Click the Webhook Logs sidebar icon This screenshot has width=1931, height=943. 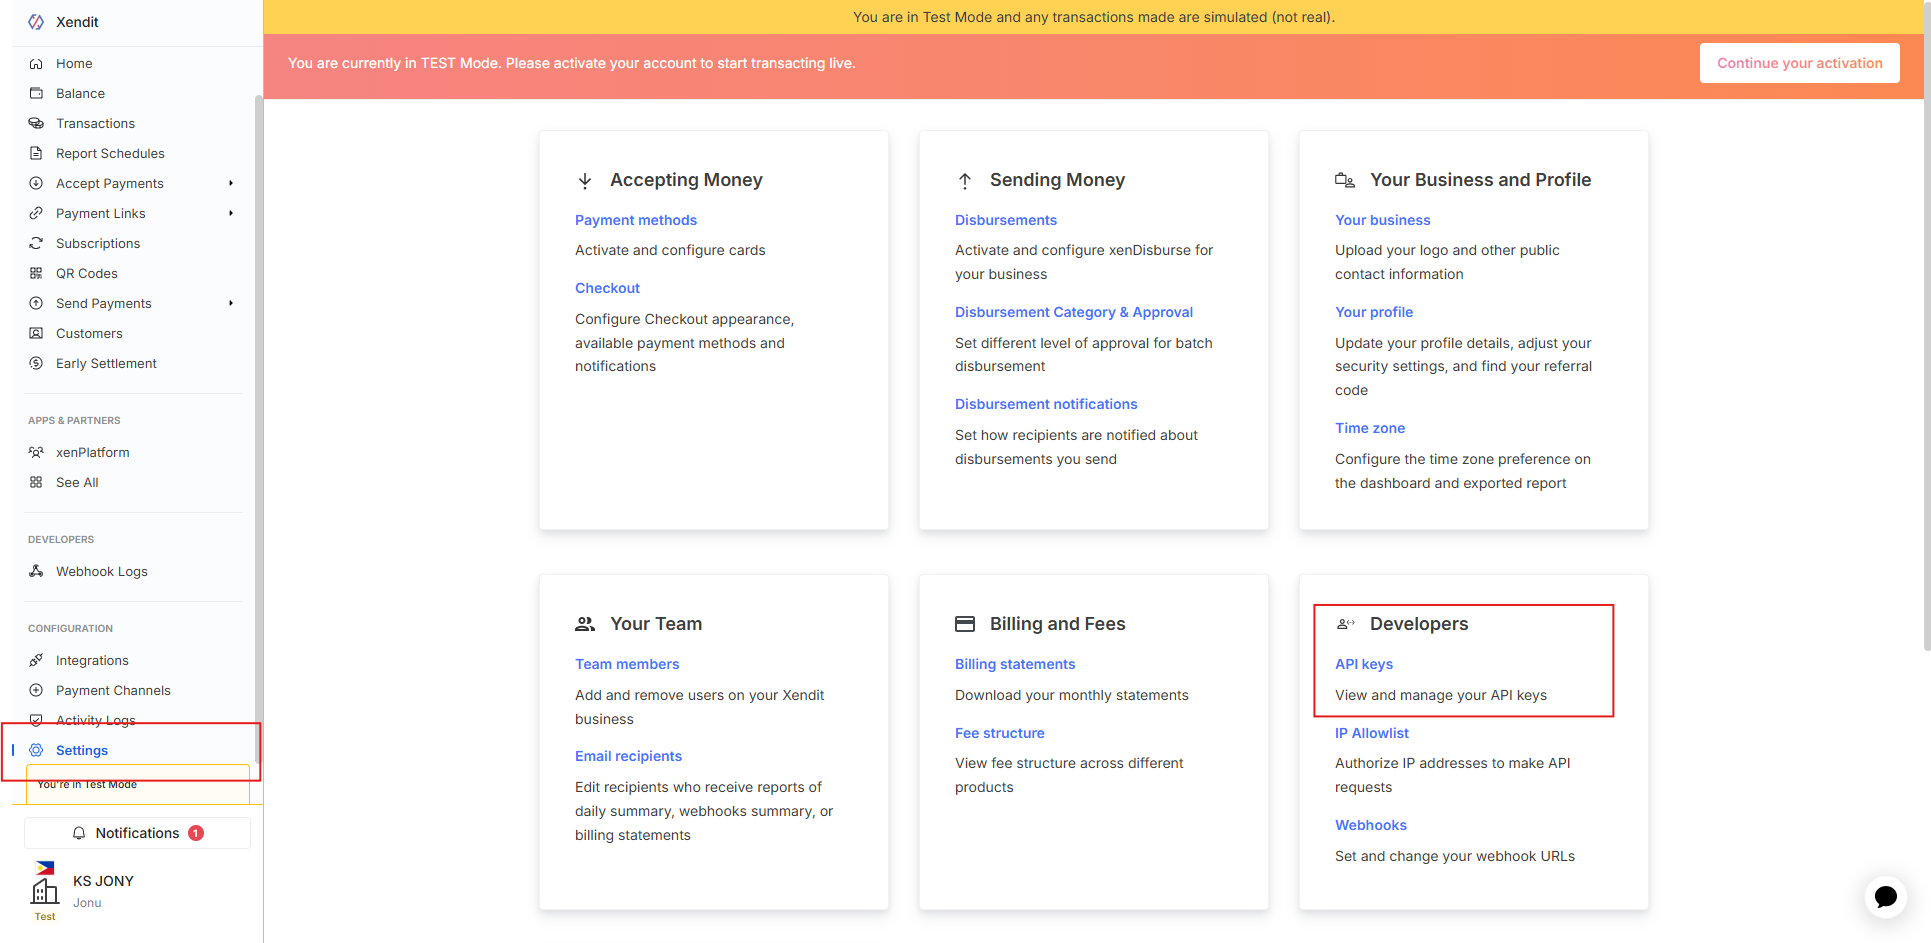[36, 571]
